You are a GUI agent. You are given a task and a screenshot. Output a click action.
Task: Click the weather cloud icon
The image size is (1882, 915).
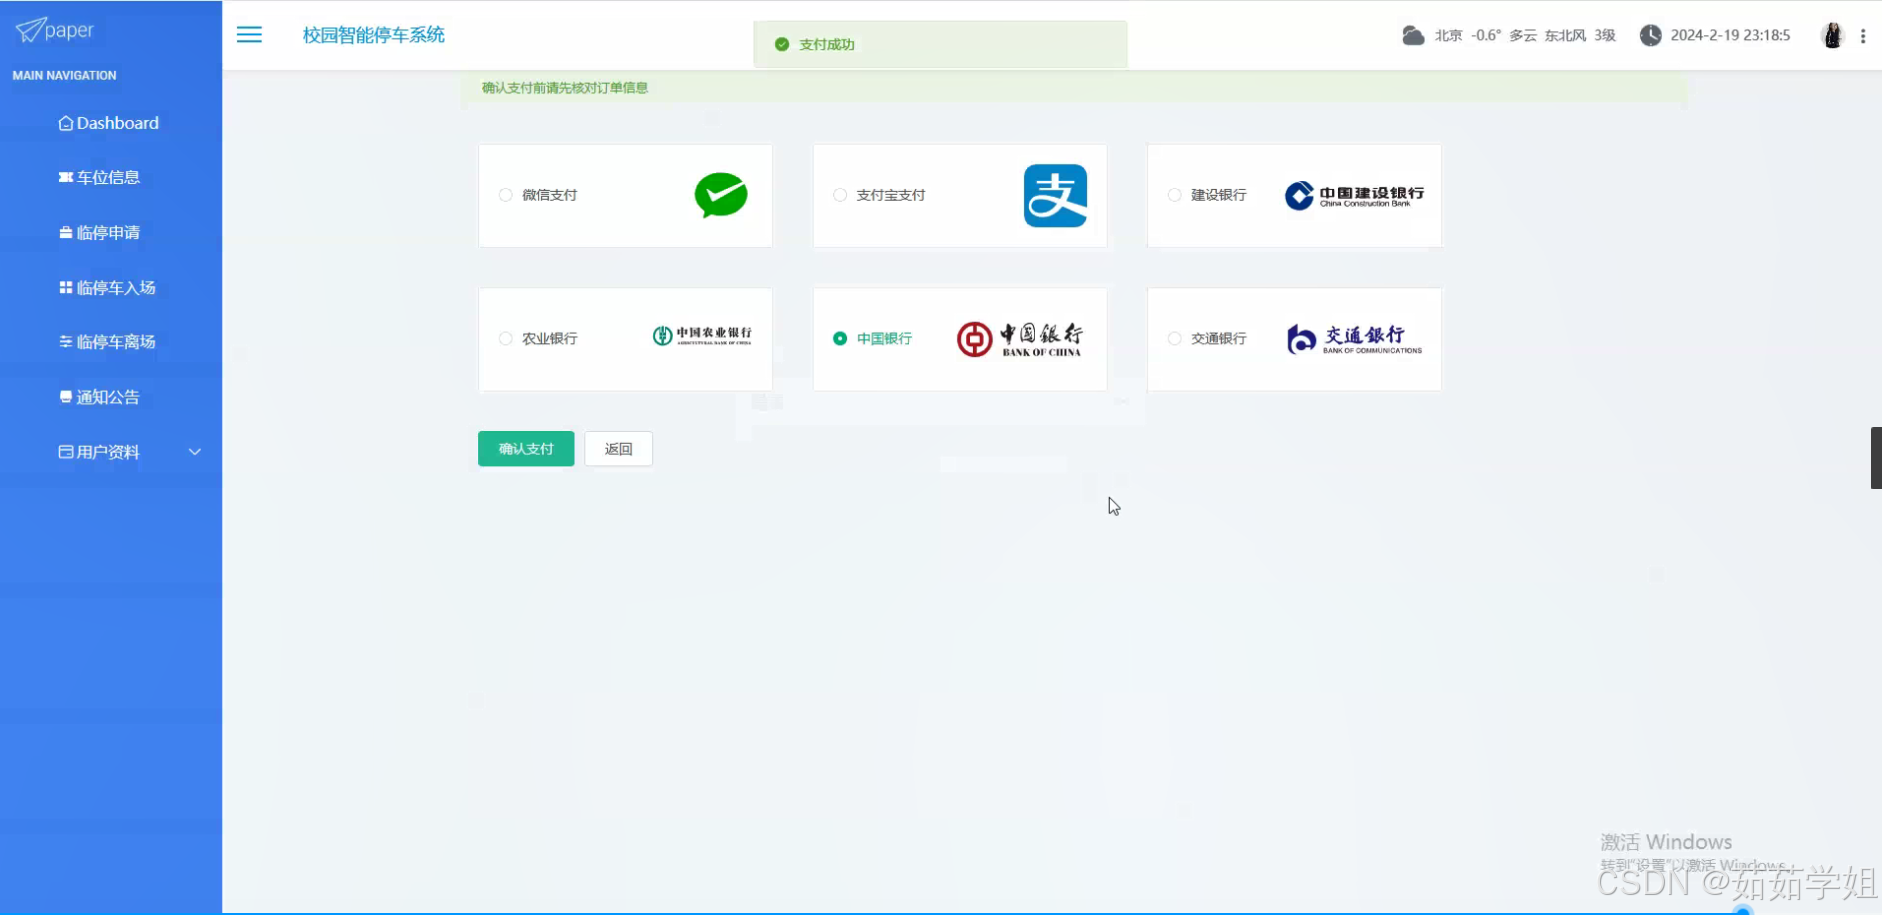(x=1413, y=35)
